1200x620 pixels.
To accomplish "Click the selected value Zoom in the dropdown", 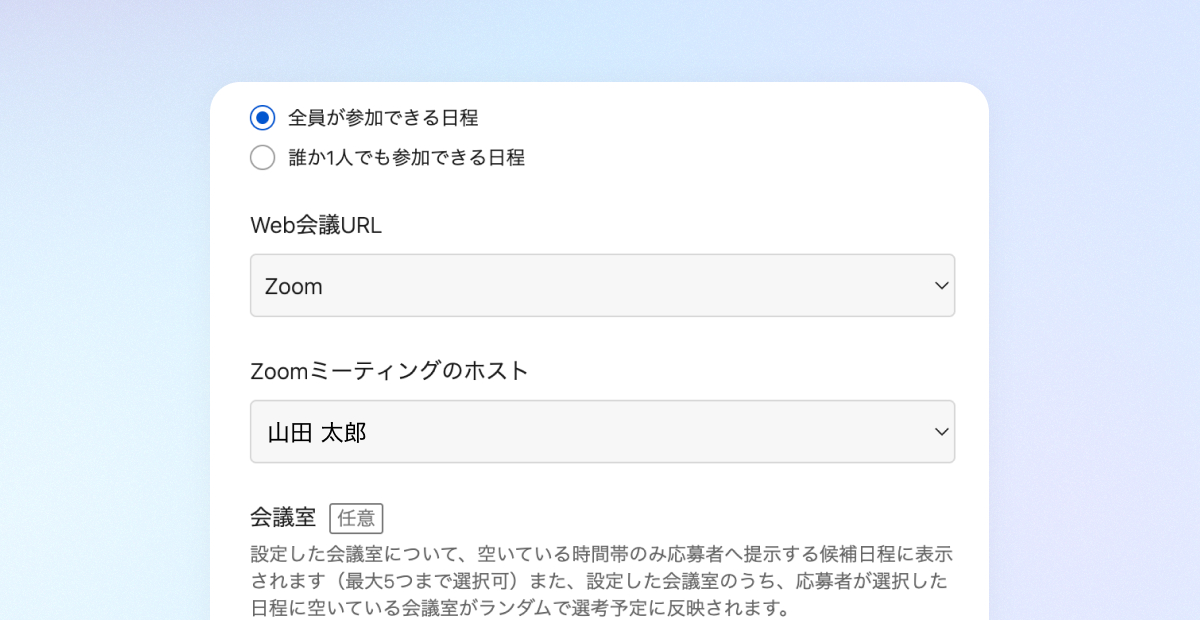I will tap(294, 287).
